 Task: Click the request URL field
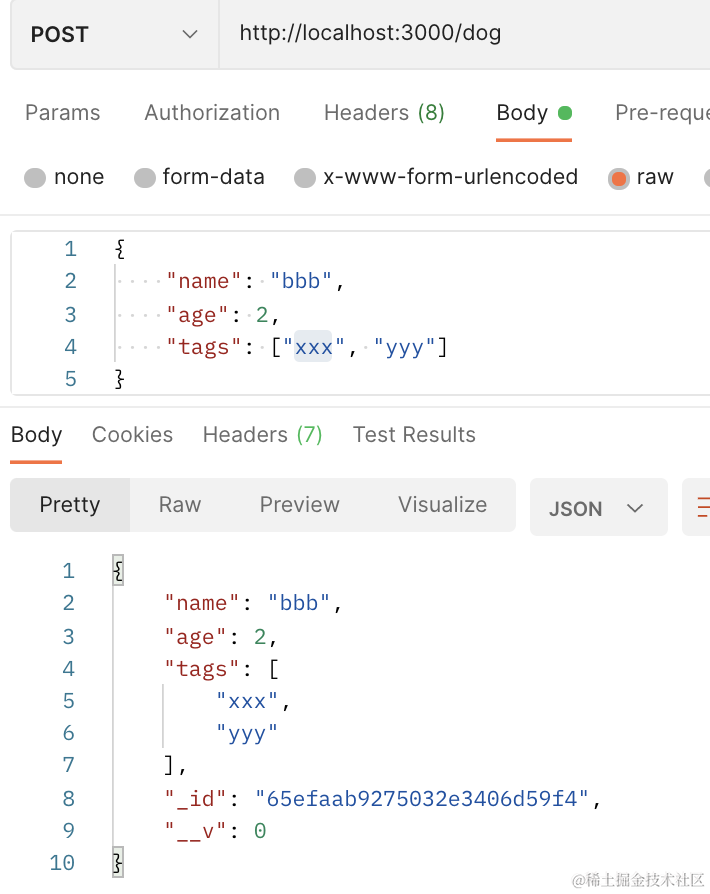pos(460,34)
